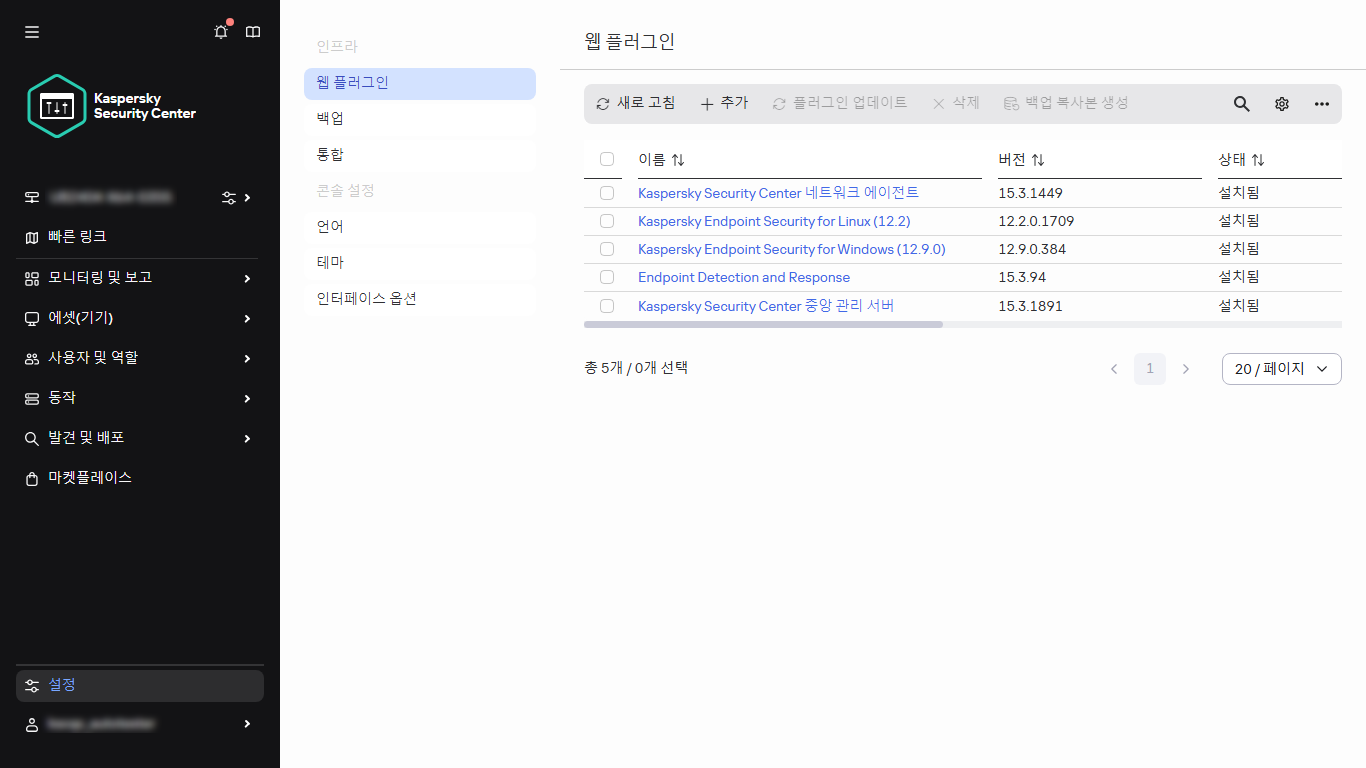Open the hamburger navigation menu
The width and height of the screenshot is (1366, 768).
click(31, 31)
